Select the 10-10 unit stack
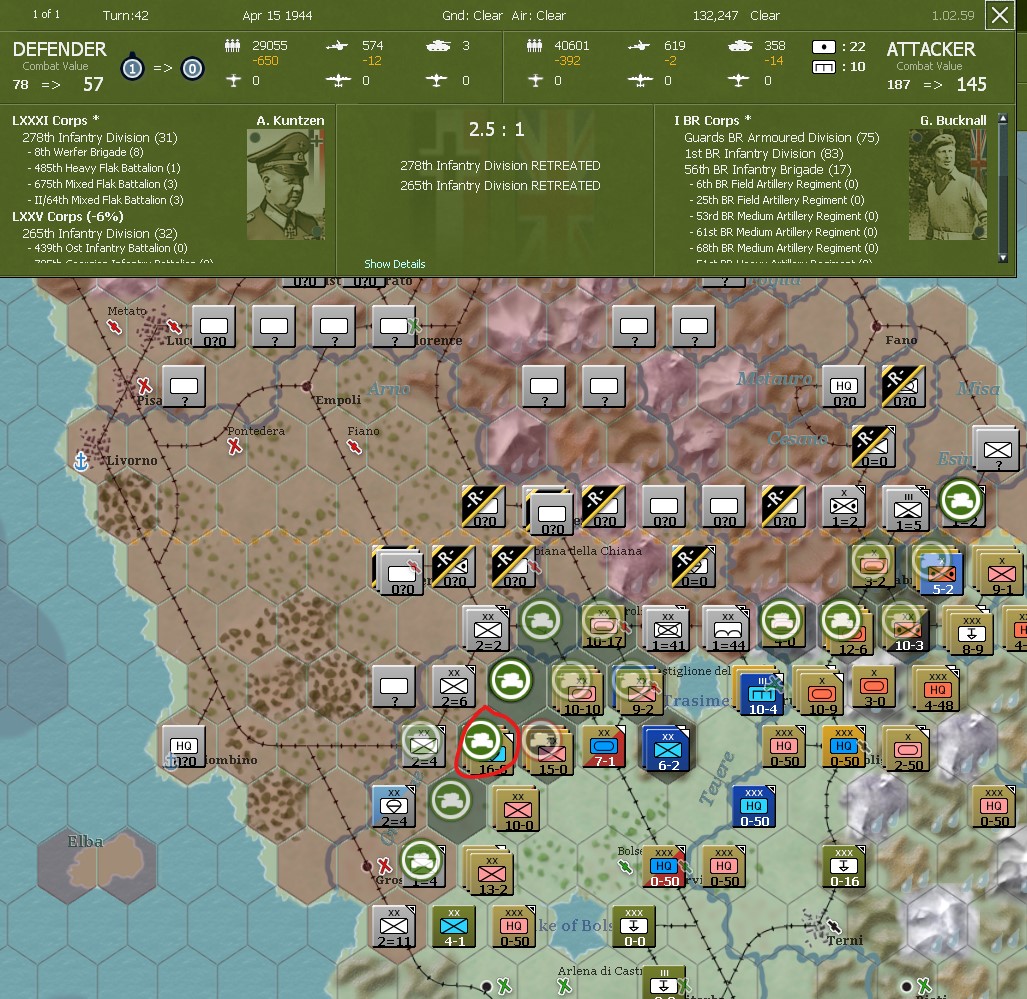Image resolution: width=1027 pixels, height=999 pixels. pos(580,690)
